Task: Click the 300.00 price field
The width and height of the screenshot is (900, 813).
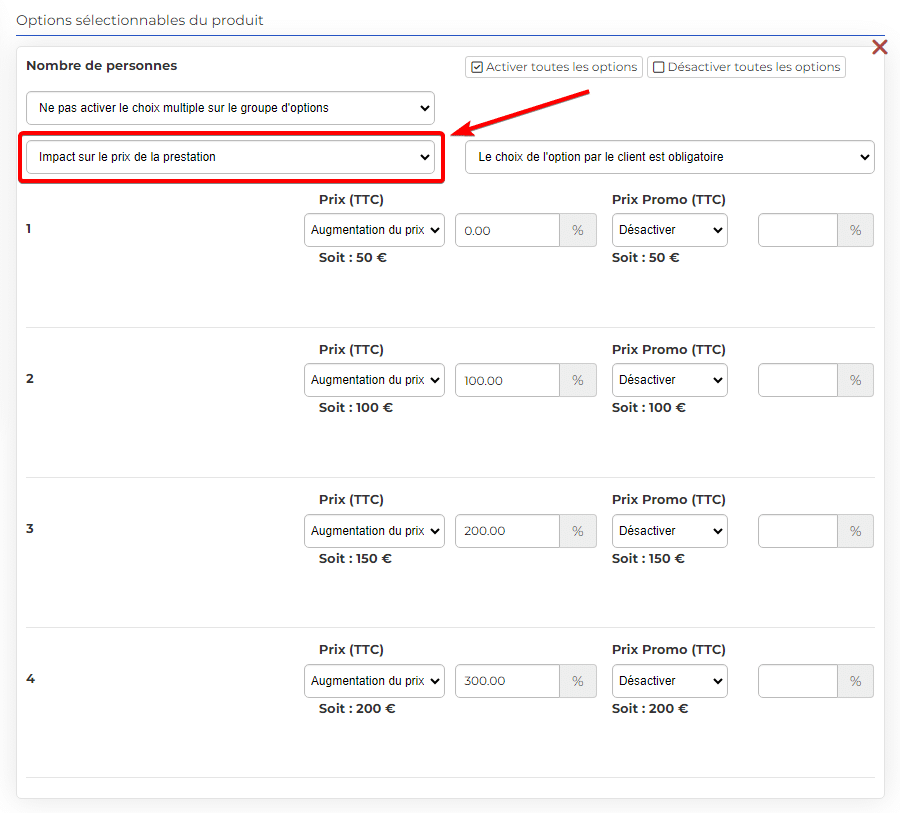Action: pos(507,681)
